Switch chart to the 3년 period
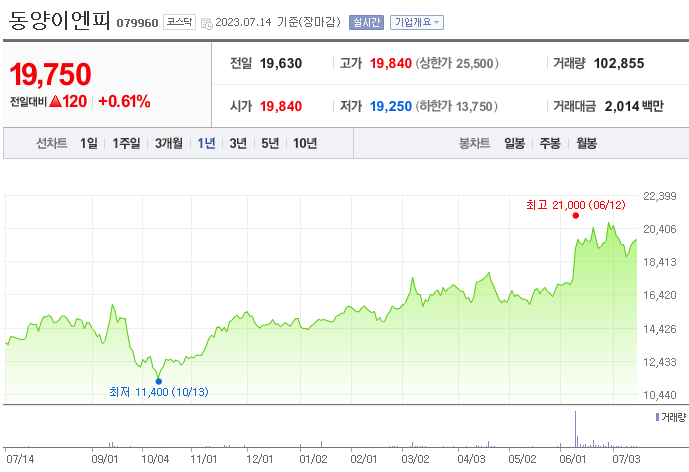The height and width of the screenshot is (472, 689). point(238,143)
